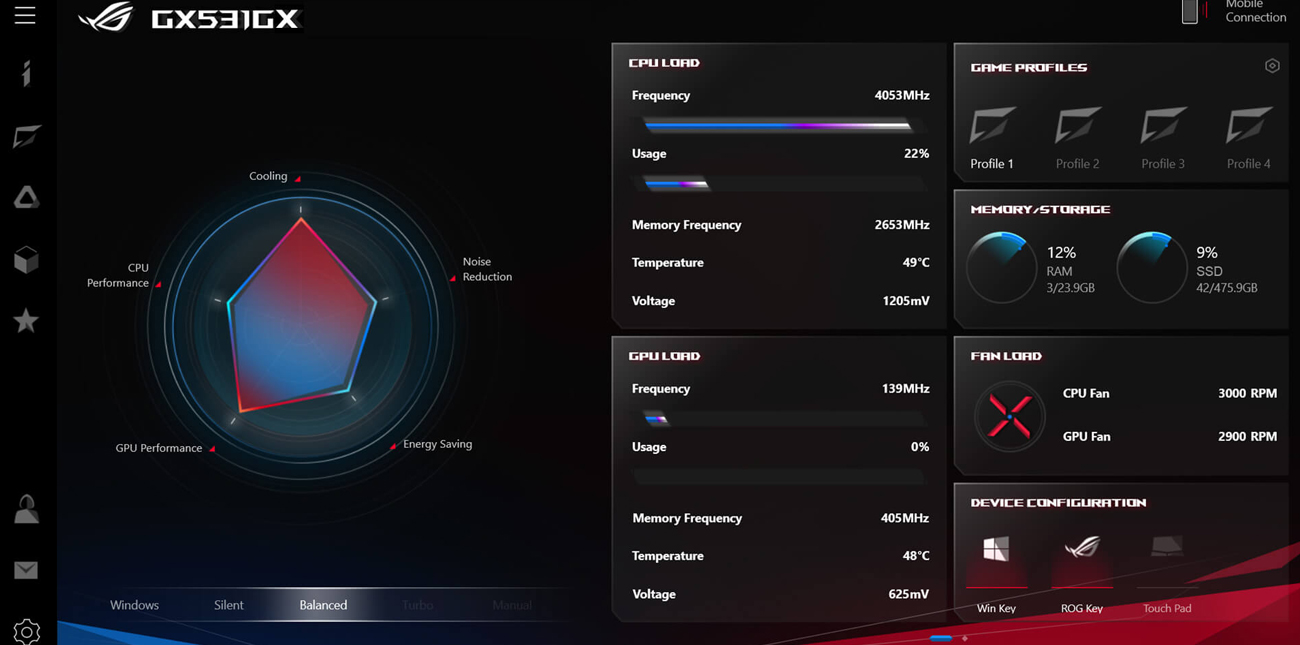Click the CPU temperature 49°C value
The width and height of the screenshot is (1300, 645).
[x=916, y=262]
